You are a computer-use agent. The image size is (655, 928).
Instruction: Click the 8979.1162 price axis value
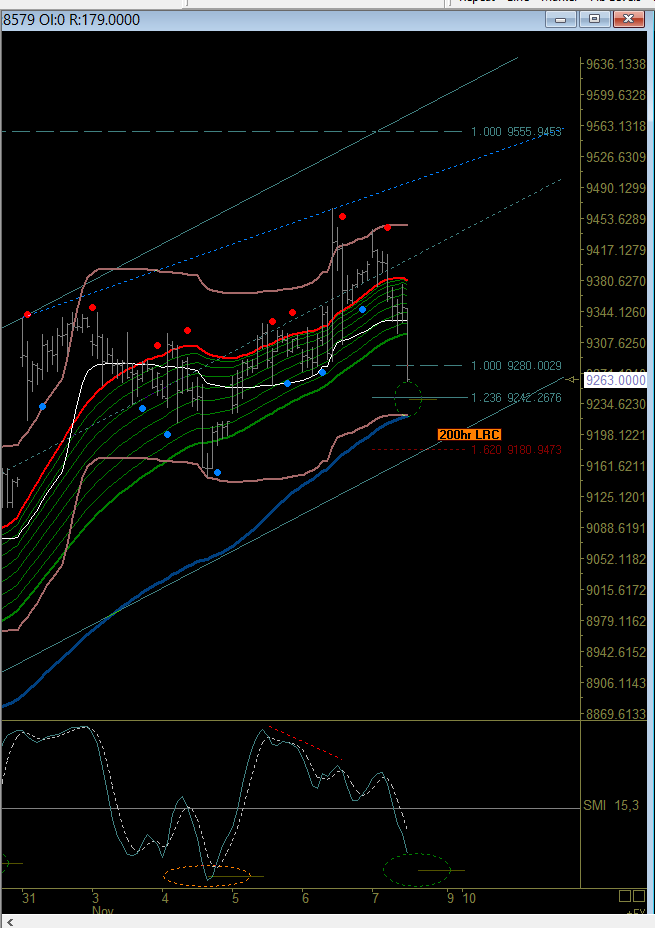(615, 621)
